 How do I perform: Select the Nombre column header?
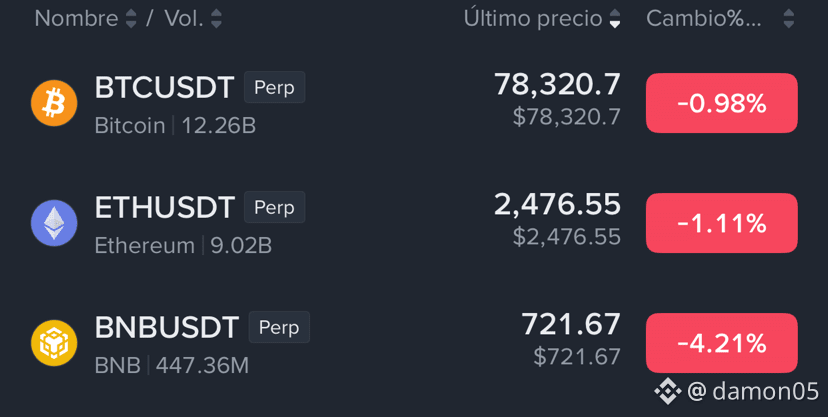[77, 20]
